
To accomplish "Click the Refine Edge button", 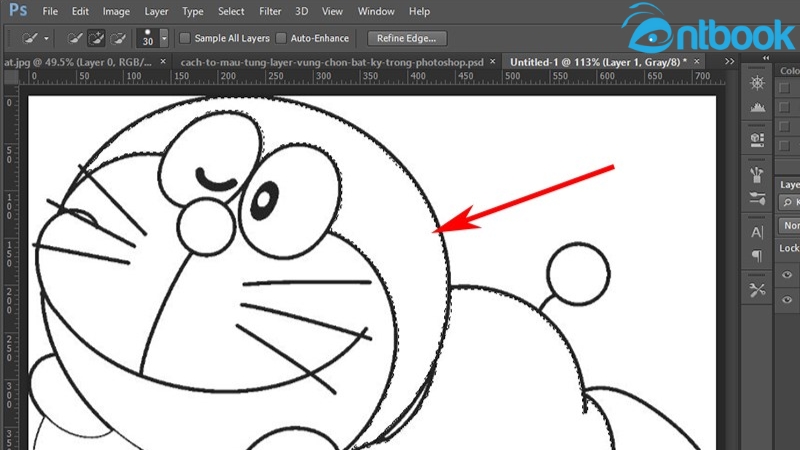I will (407, 38).
